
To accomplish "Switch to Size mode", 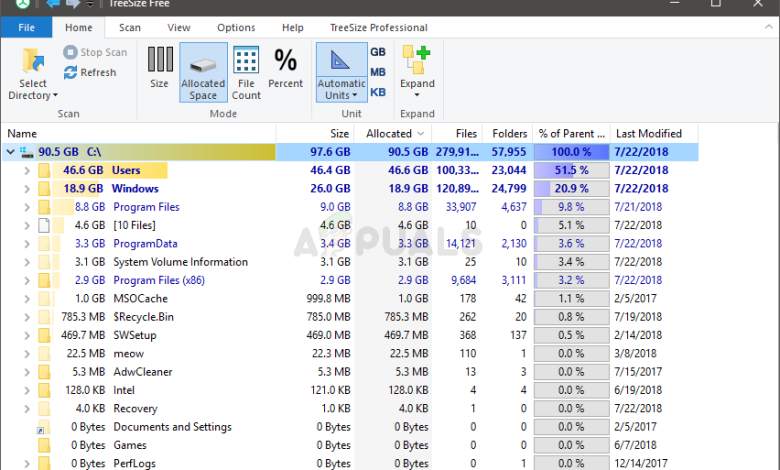I will pos(159,68).
